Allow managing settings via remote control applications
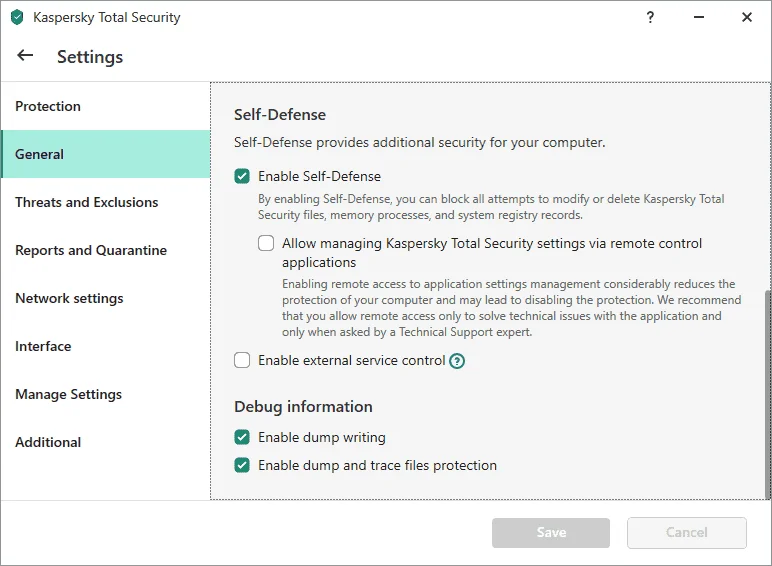The image size is (772, 566). pyautogui.click(x=266, y=243)
